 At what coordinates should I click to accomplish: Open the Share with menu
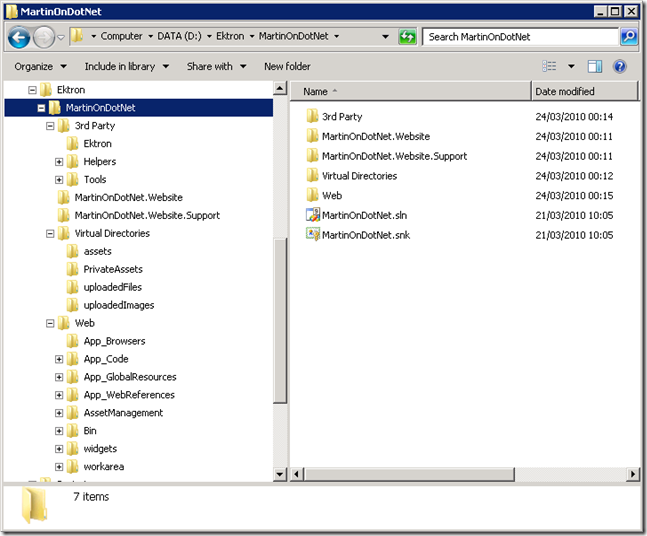[217, 66]
